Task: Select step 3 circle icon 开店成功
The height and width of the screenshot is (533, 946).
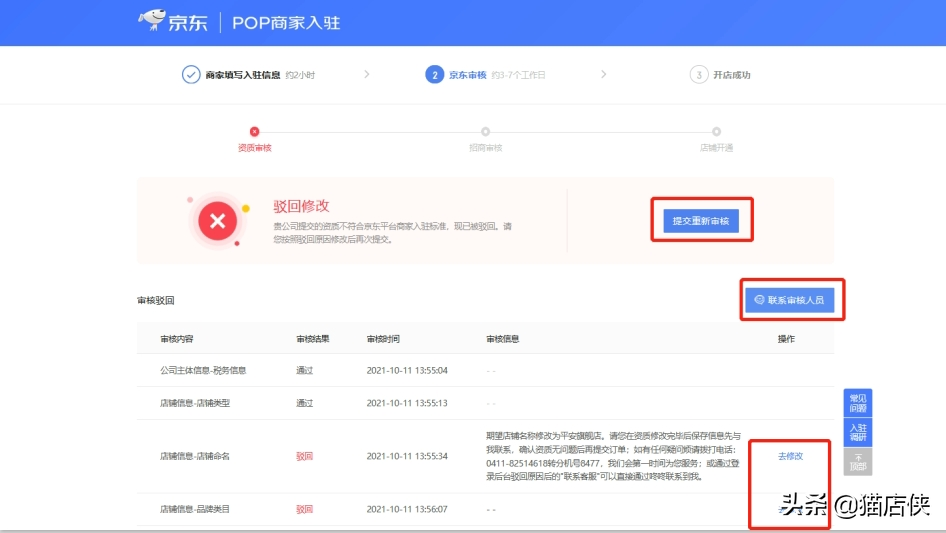Action: pyautogui.click(x=699, y=75)
